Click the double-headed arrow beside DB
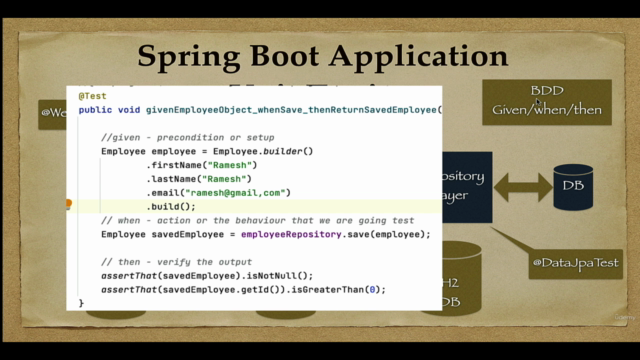Viewport: 640px width, 360px height. 523,187
